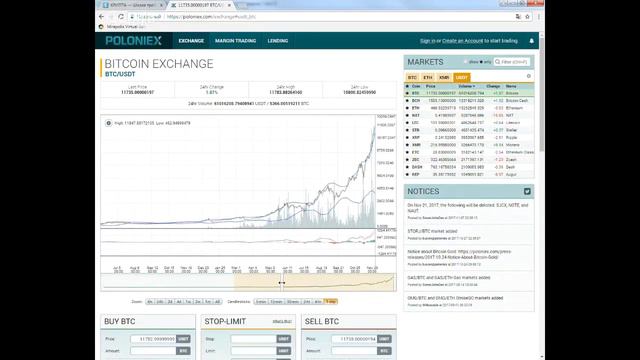Select Ethereum market row
Viewport: 640px width, 360px height.
(x=469, y=108)
